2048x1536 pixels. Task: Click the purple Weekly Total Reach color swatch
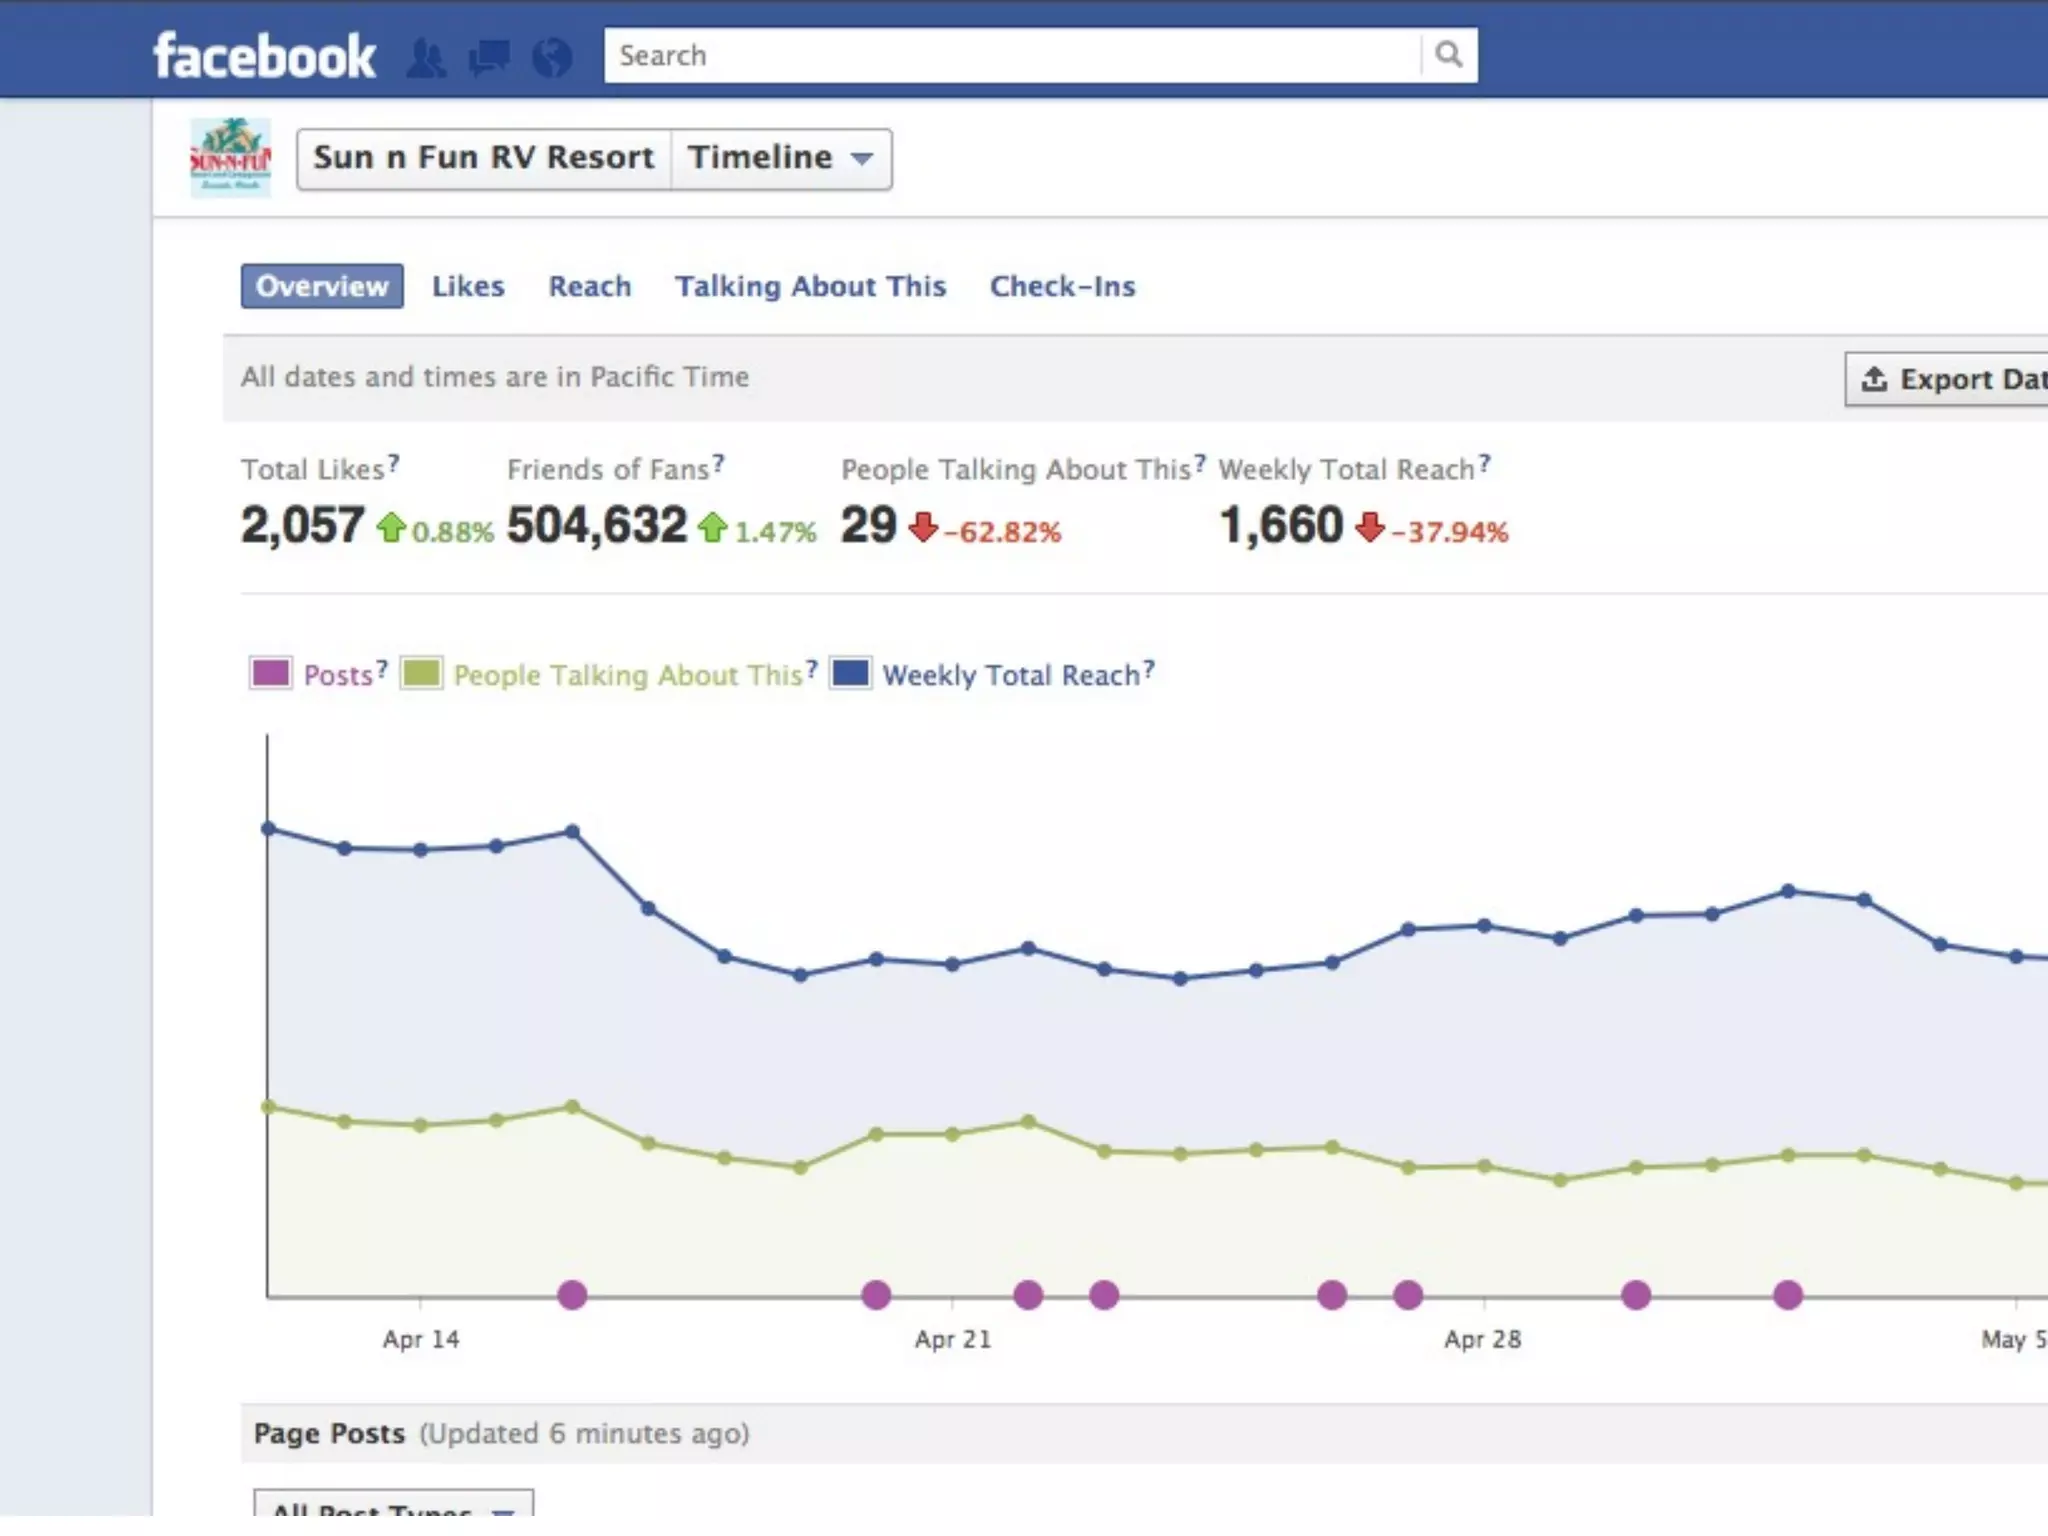coord(851,673)
